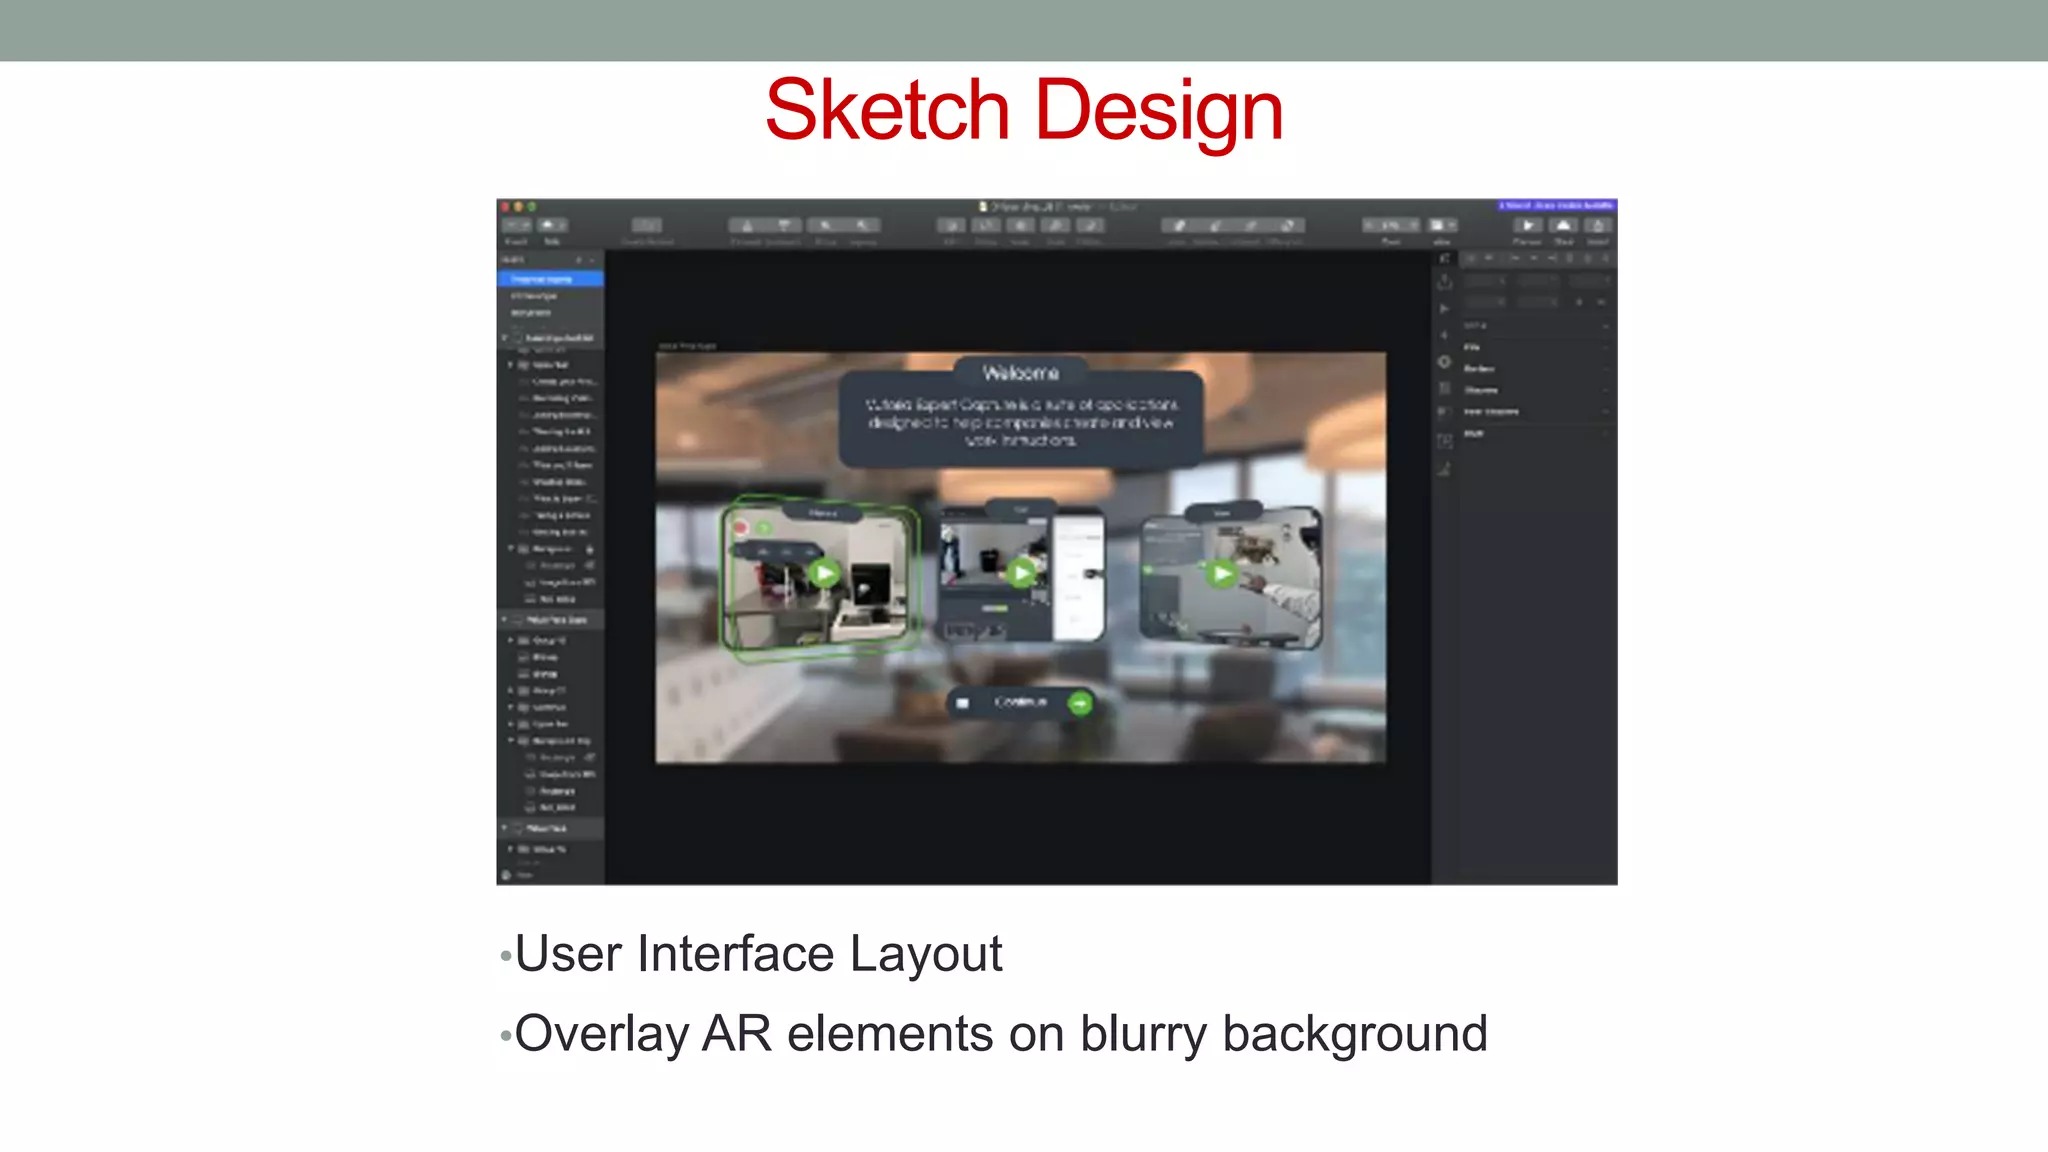
Task: Click the upload arrow icon in inspector strip
Action: pyautogui.click(x=1444, y=282)
